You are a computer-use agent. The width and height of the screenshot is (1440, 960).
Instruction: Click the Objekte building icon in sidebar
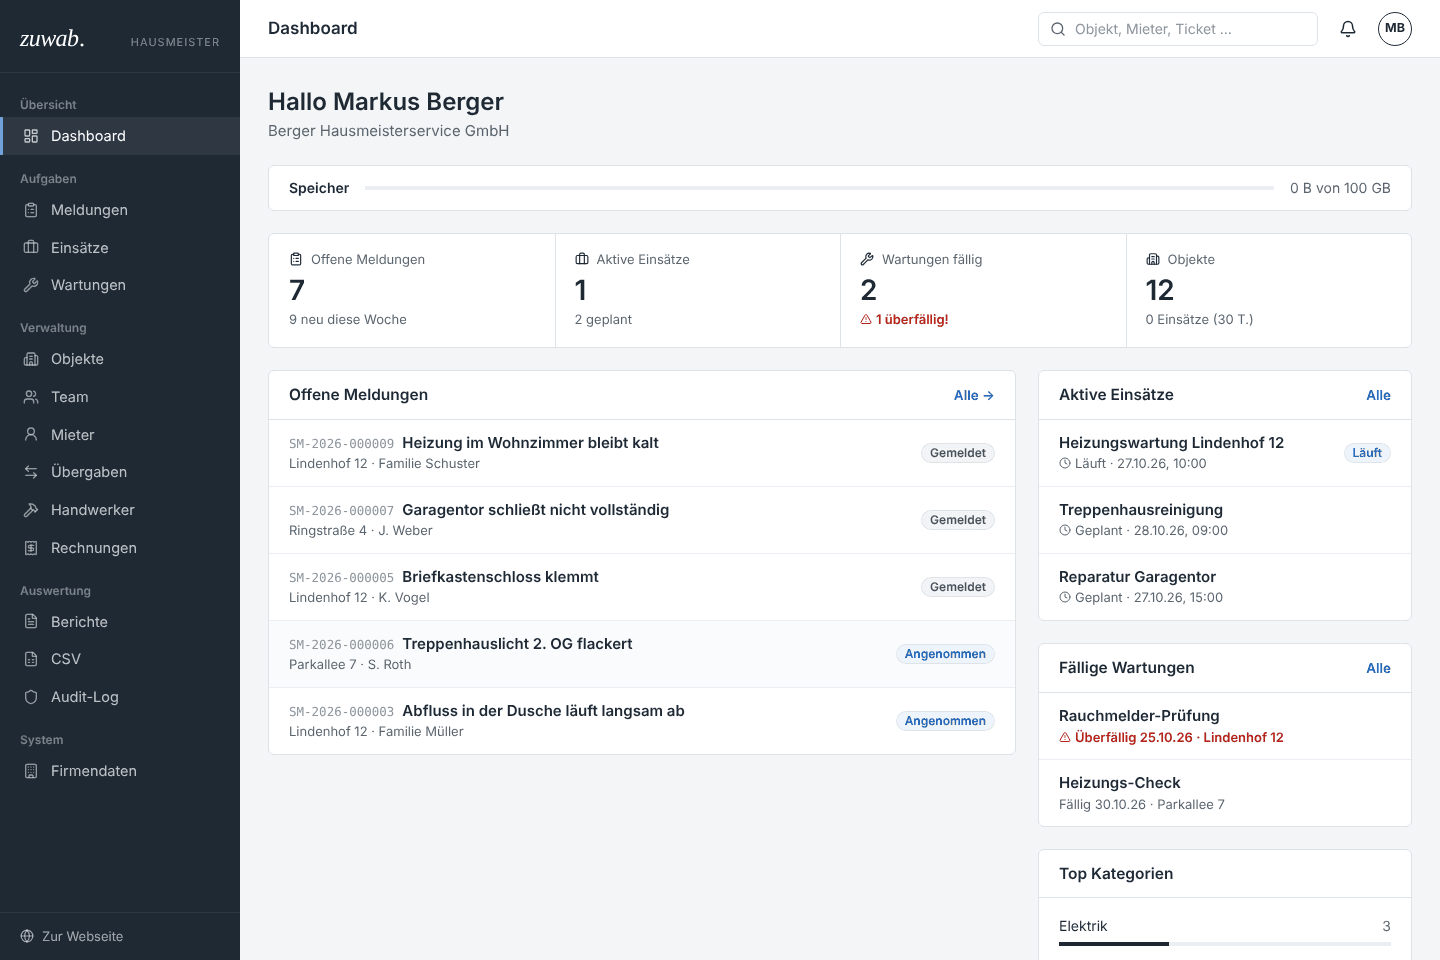31,359
